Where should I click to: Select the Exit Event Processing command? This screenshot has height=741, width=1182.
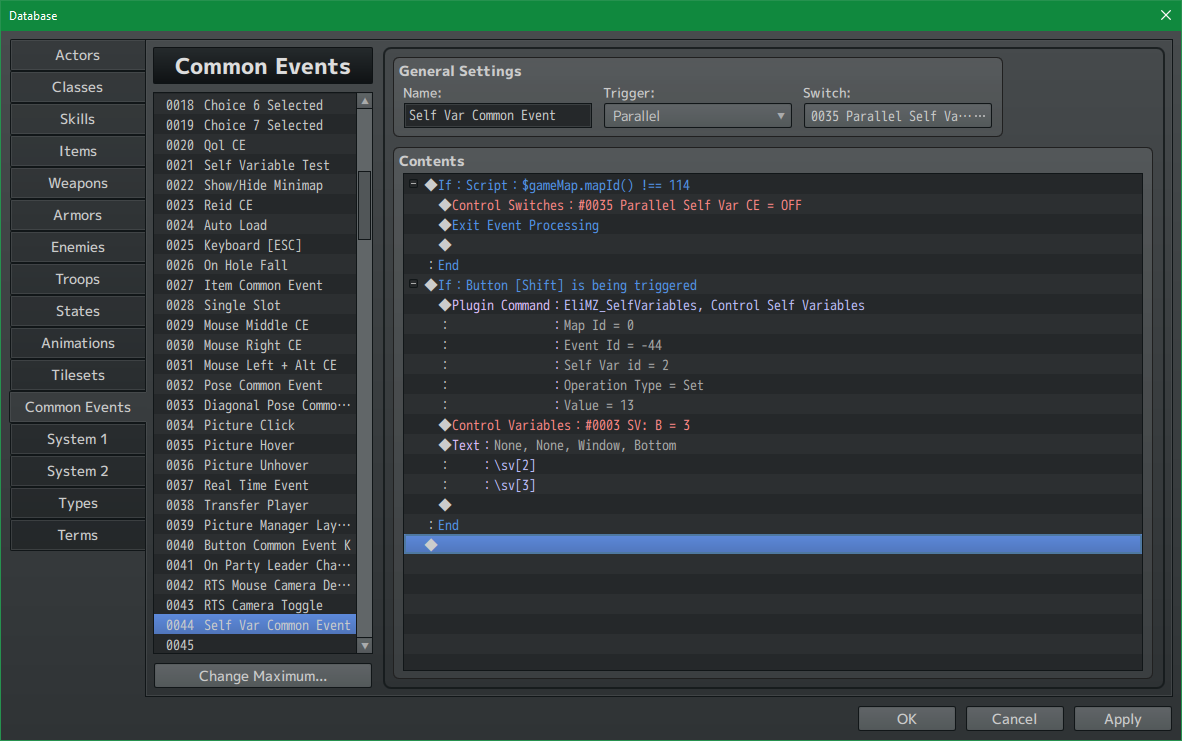point(773,225)
